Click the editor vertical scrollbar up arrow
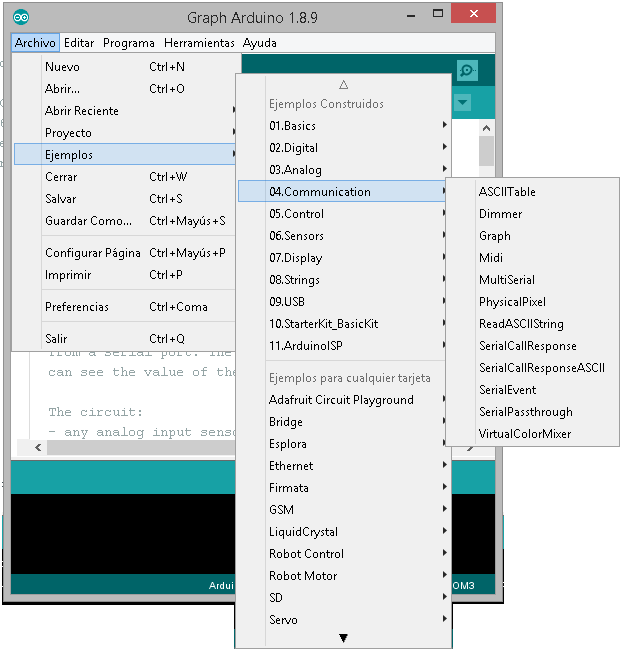This screenshot has height=653, width=624. (486, 128)
